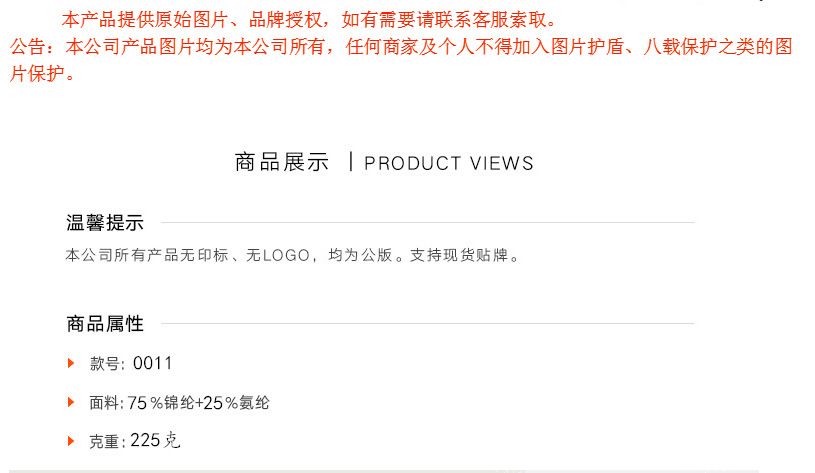Viewport: 815px width, 473px height.
Task: Click the 款号: 0011 attribute line
Action: tap(130, 363)
